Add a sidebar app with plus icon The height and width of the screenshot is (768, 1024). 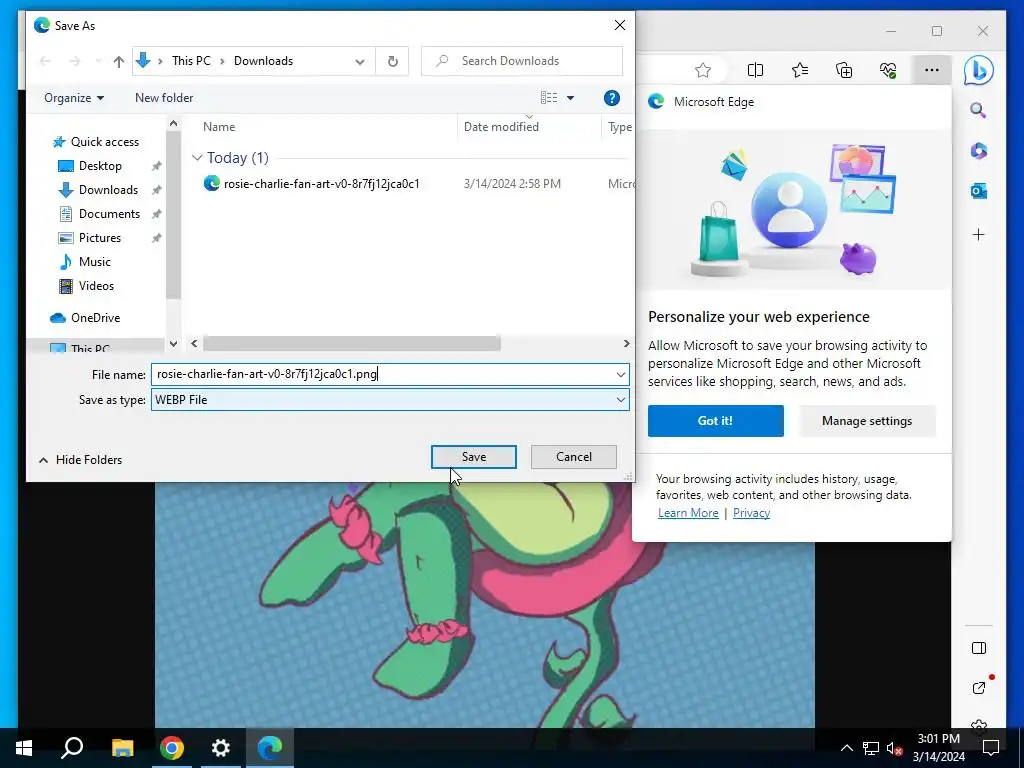[x=978, y=234]
